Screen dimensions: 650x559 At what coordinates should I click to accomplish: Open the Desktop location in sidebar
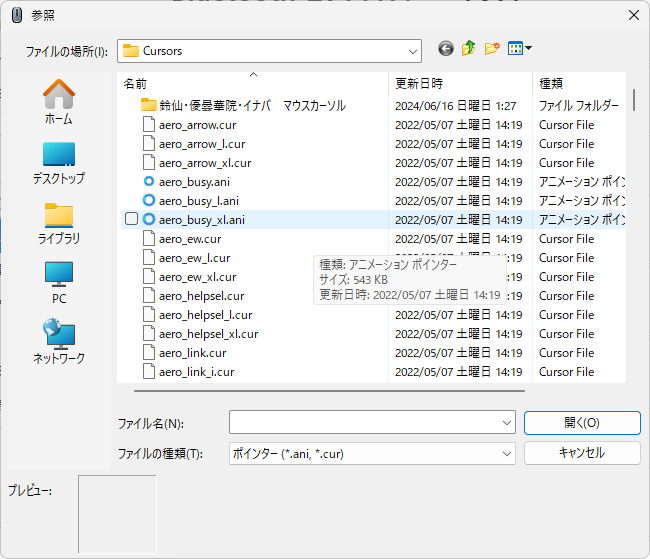(x=59, y=163)
